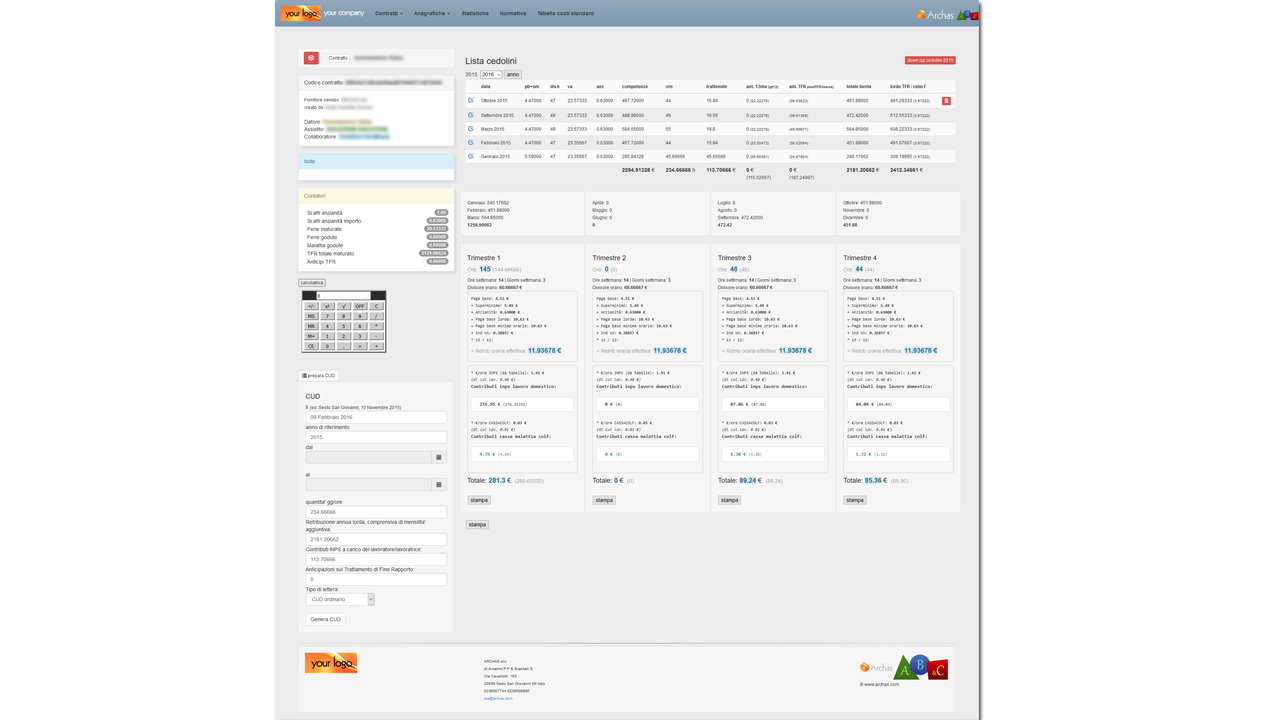Image resolution: width=1280 pixels, height=720 pixels.
Task: Click the edit icon for Ottobre 2015
Action: click(x=471, y=100)
